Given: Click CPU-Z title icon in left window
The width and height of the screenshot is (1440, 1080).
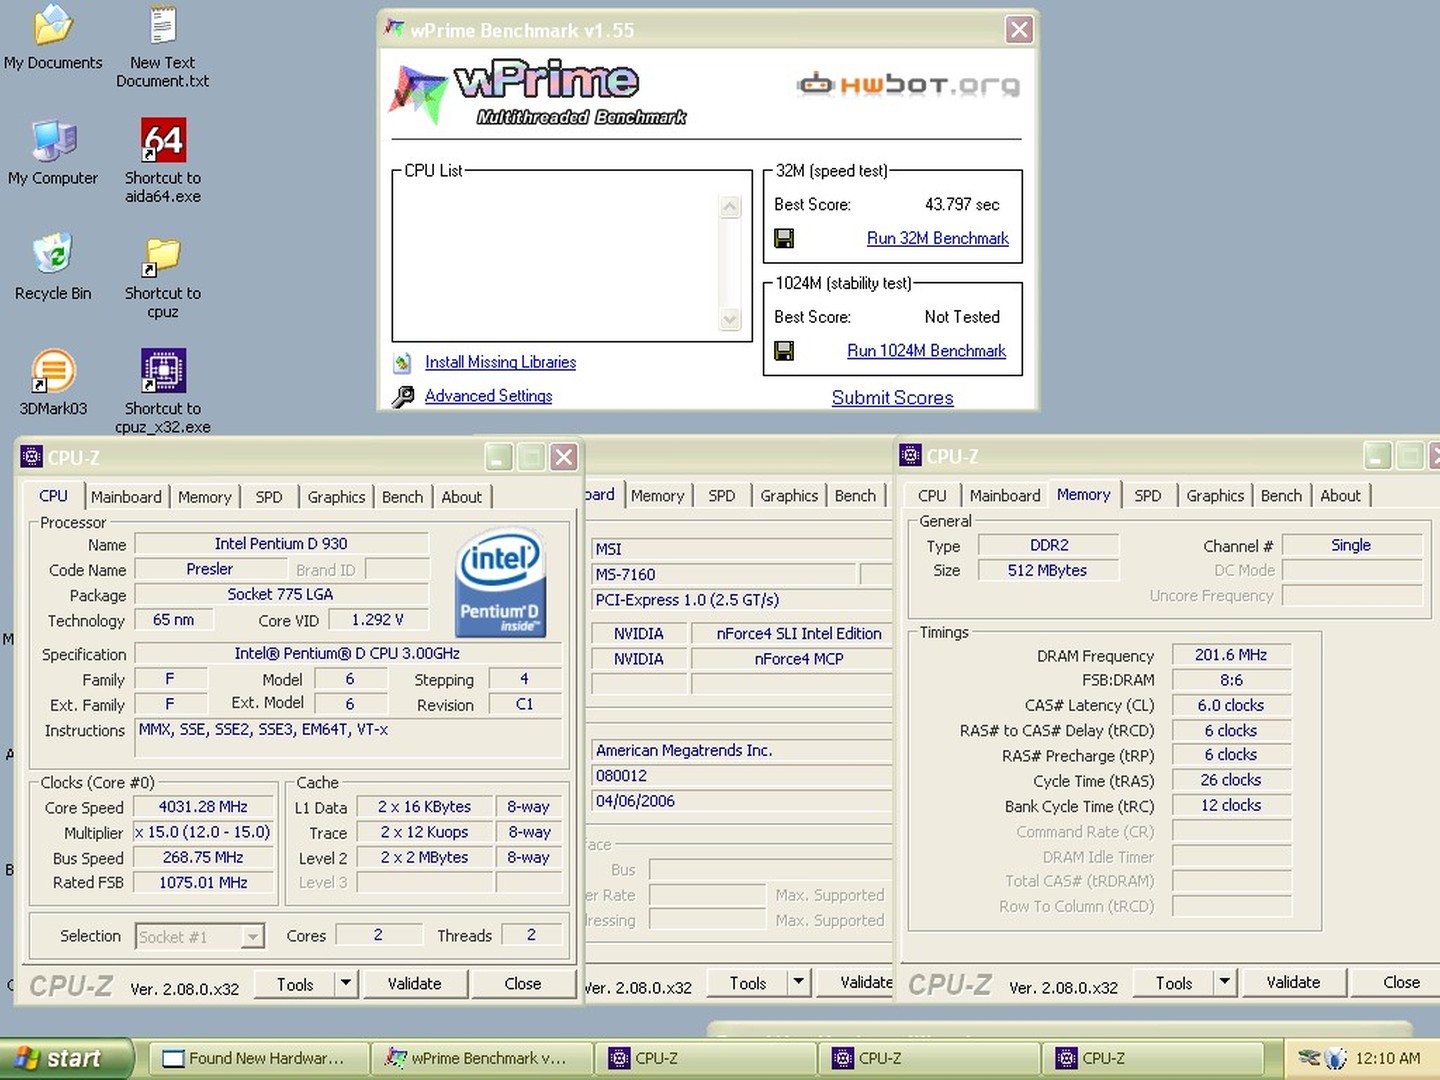Looking at the screenshot, I should pyautogui.click(x=32, y=457).
